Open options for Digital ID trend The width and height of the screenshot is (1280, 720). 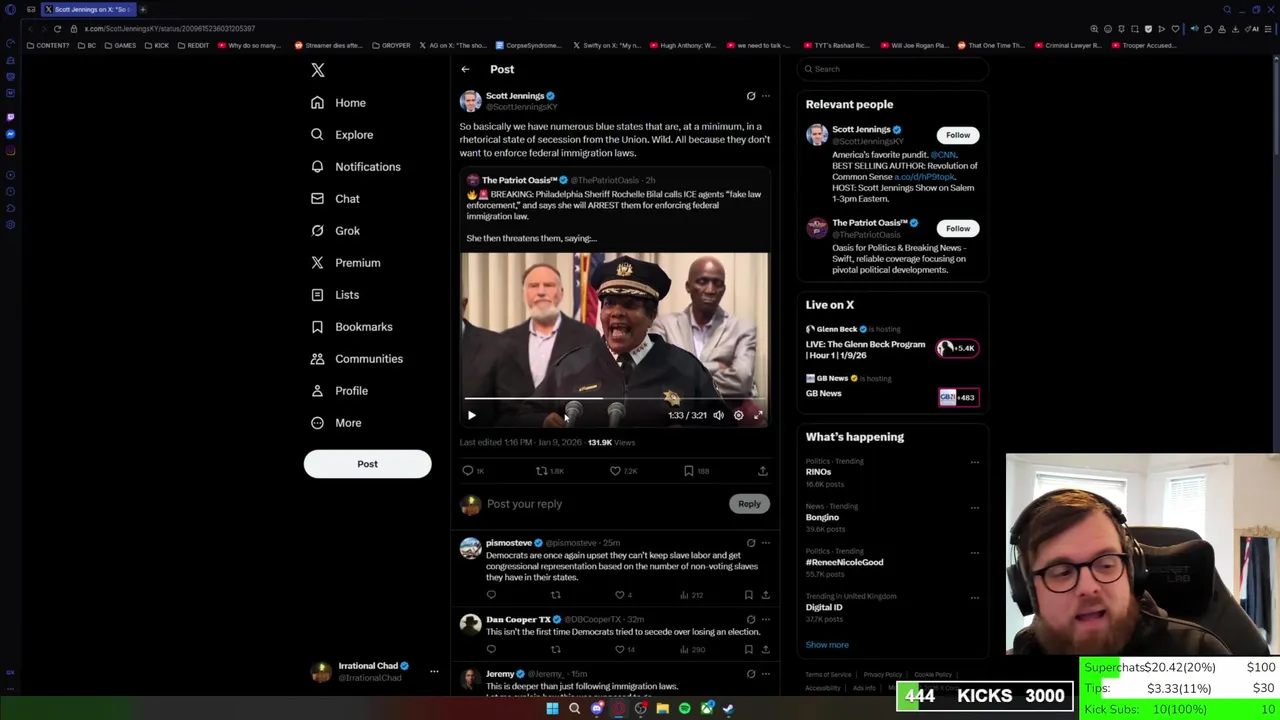(x=975, y=597)
